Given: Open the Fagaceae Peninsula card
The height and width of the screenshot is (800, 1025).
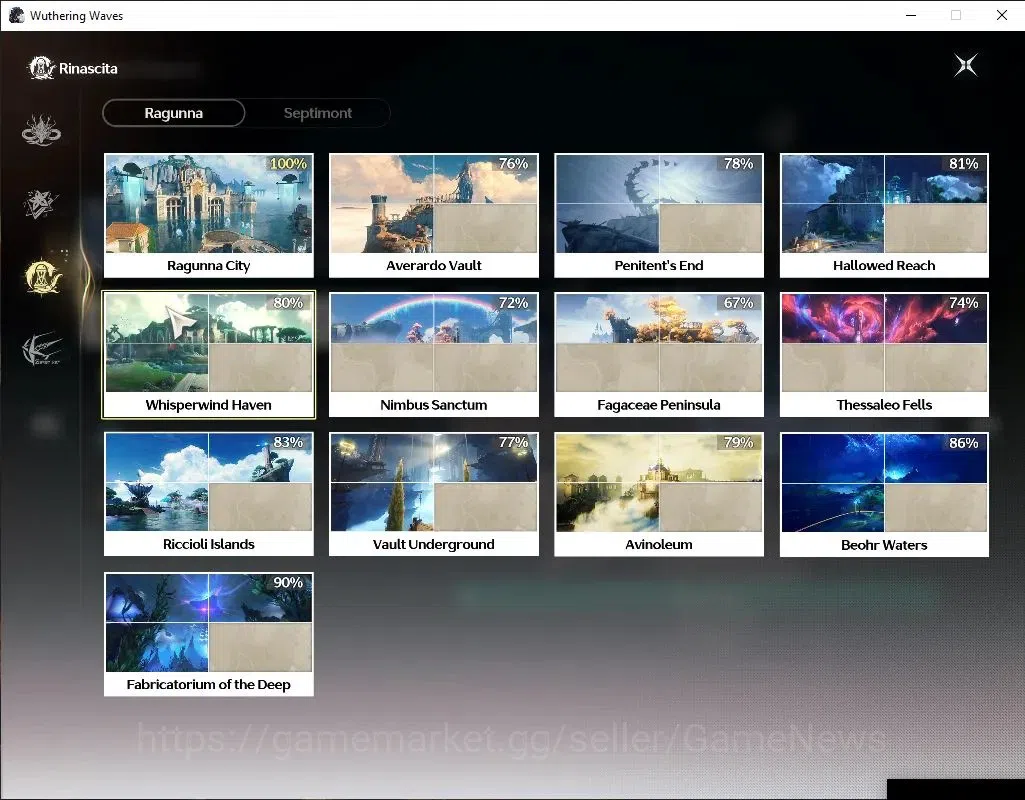Looking at the screenshot, I should point(659,355).
